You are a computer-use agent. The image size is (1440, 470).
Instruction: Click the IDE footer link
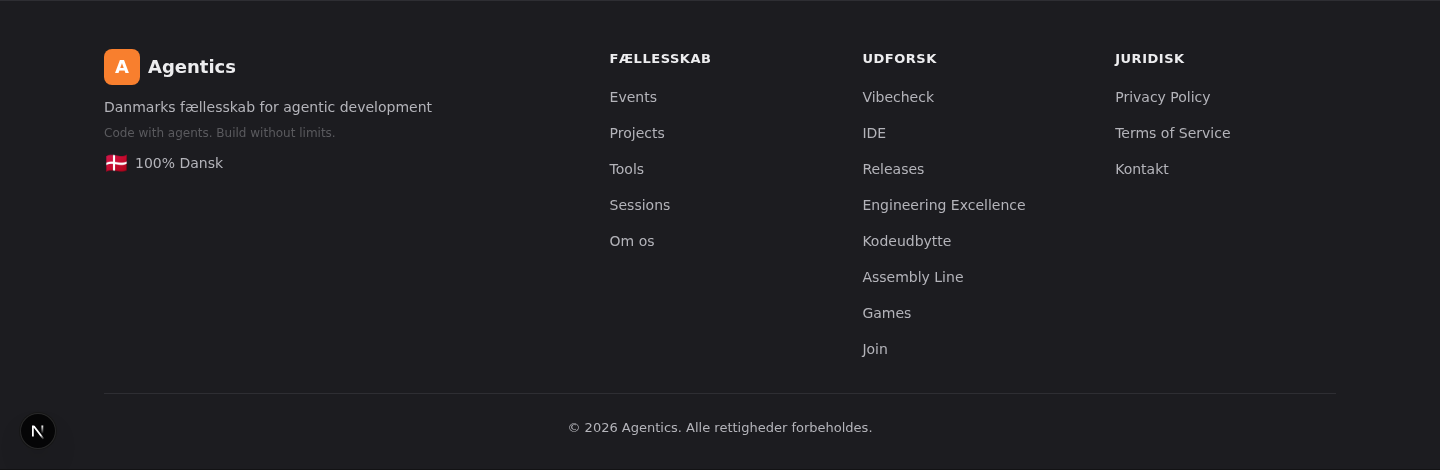coord(874,133)
